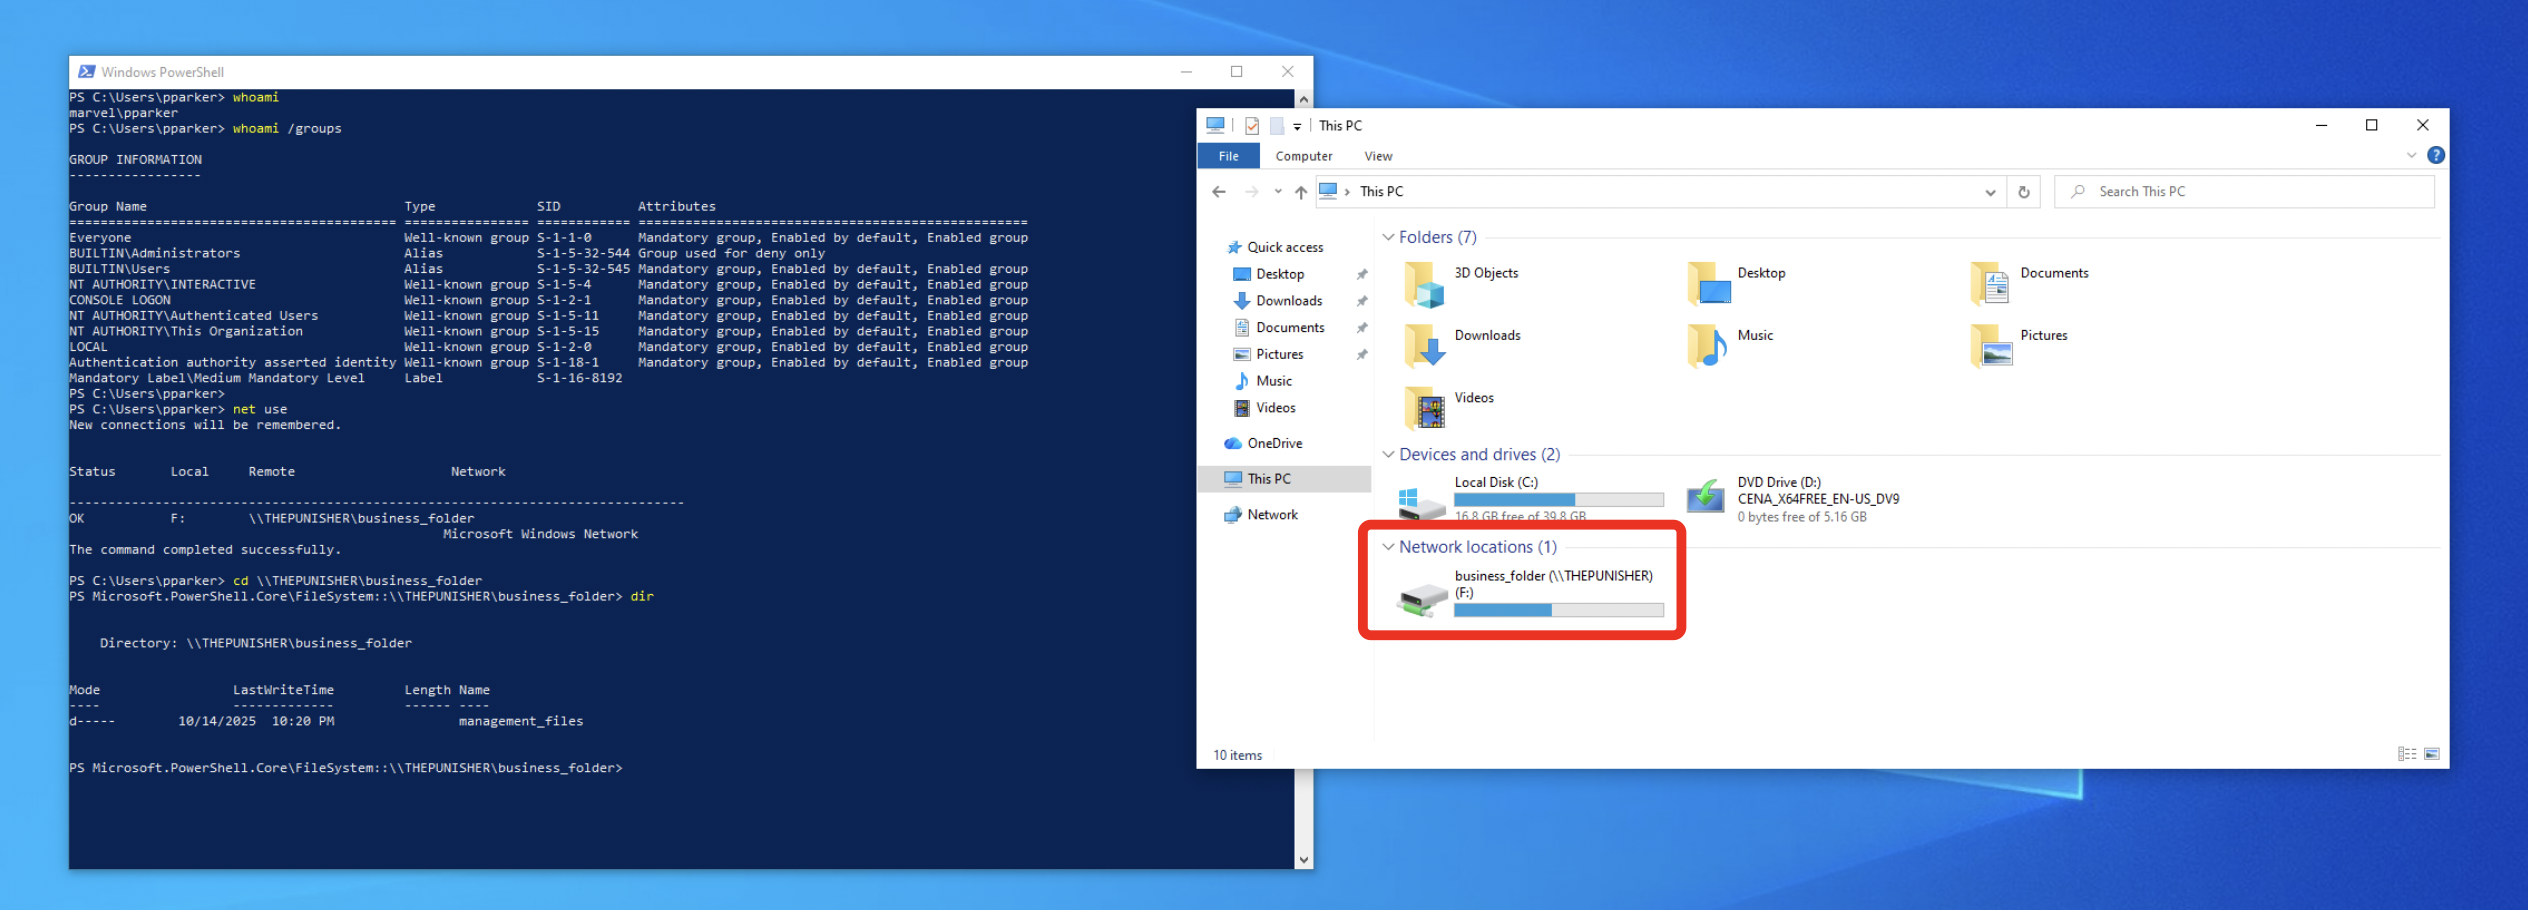2528x910 pixels.
Task: Open the 3D Objects folder
Action: (x=1424, y=285)
